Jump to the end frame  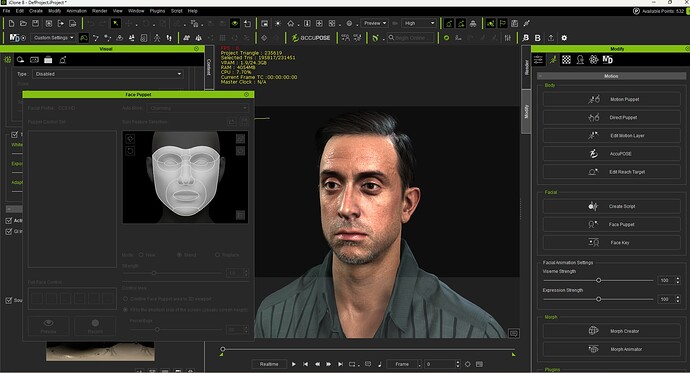340,364
